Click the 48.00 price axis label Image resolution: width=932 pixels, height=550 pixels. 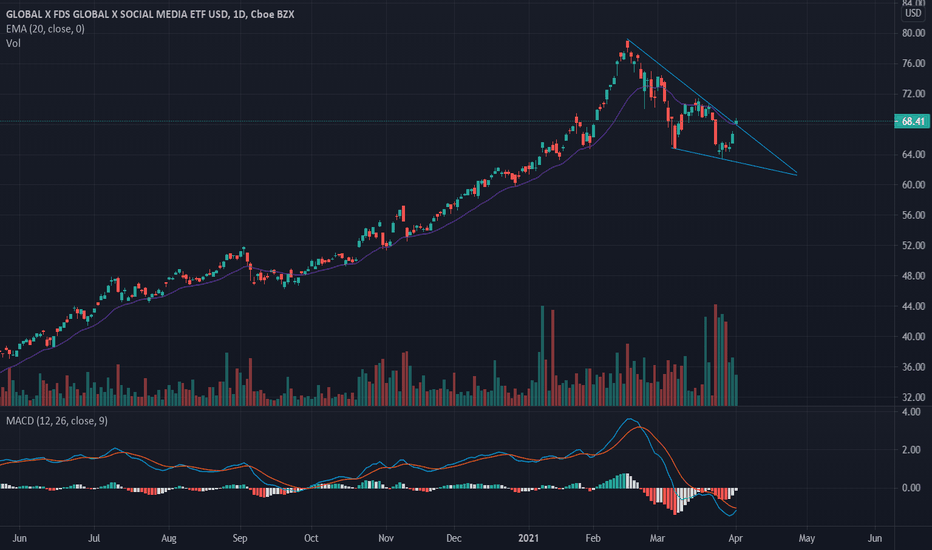[x=913, y=276]
